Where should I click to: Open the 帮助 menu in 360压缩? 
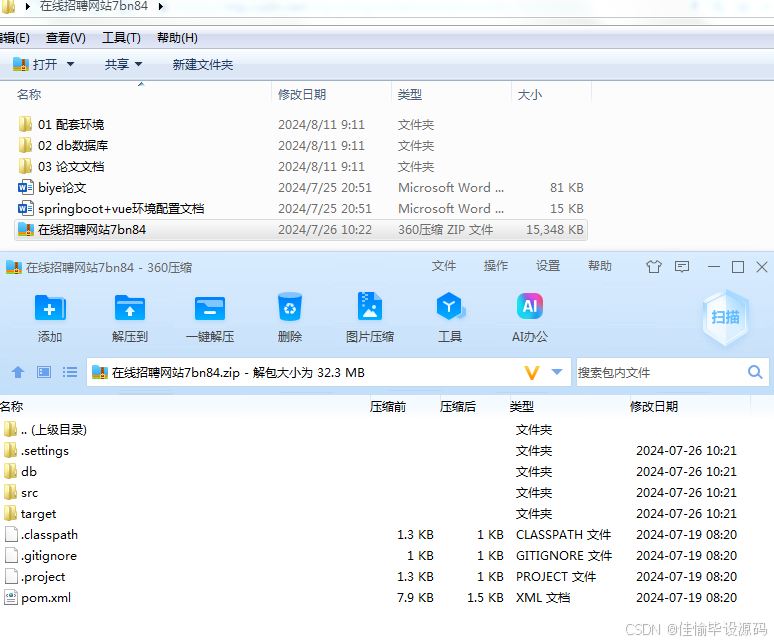[600, 266]
